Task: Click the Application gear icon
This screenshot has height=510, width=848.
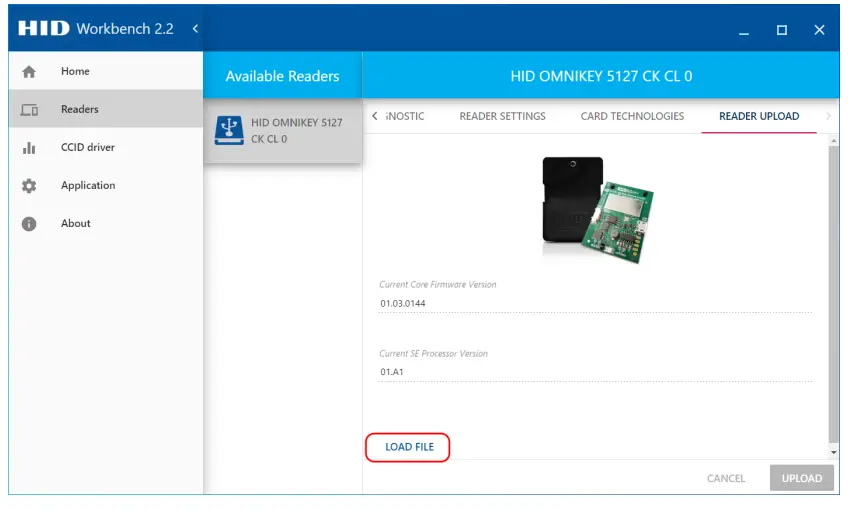Action: [x=29, y=186]
